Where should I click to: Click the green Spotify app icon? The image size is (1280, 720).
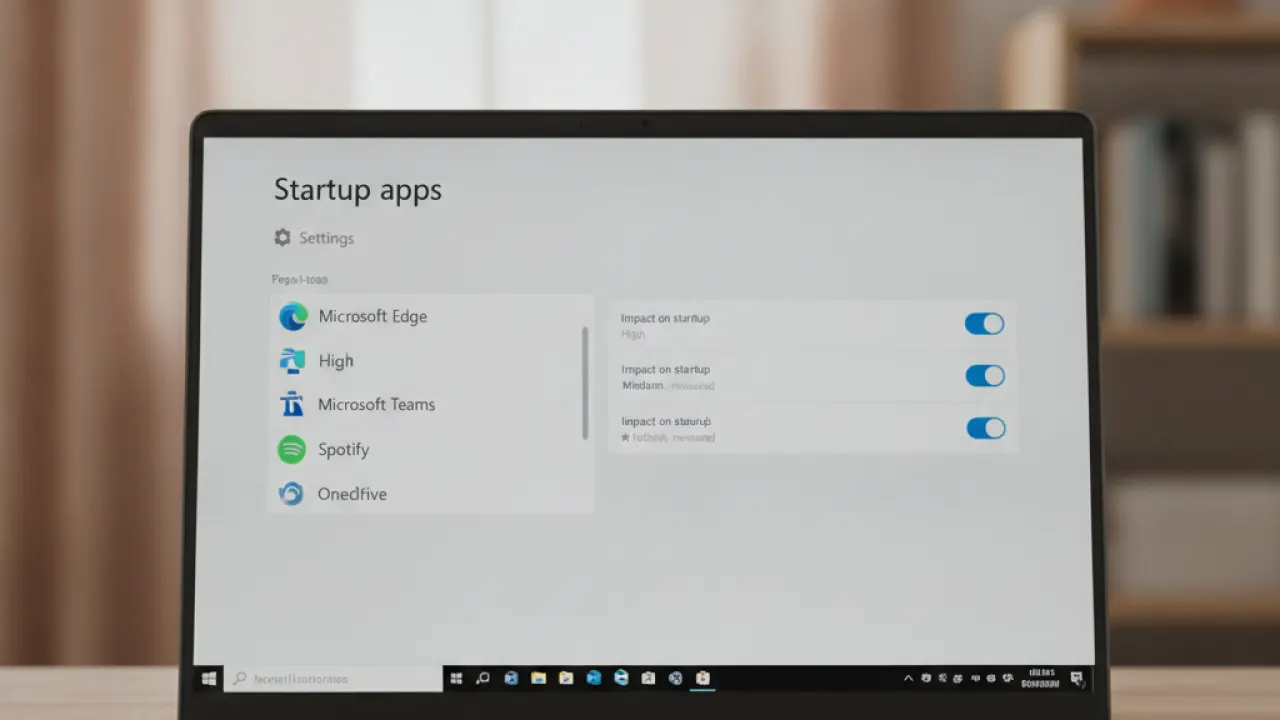[x=292, y=449]
